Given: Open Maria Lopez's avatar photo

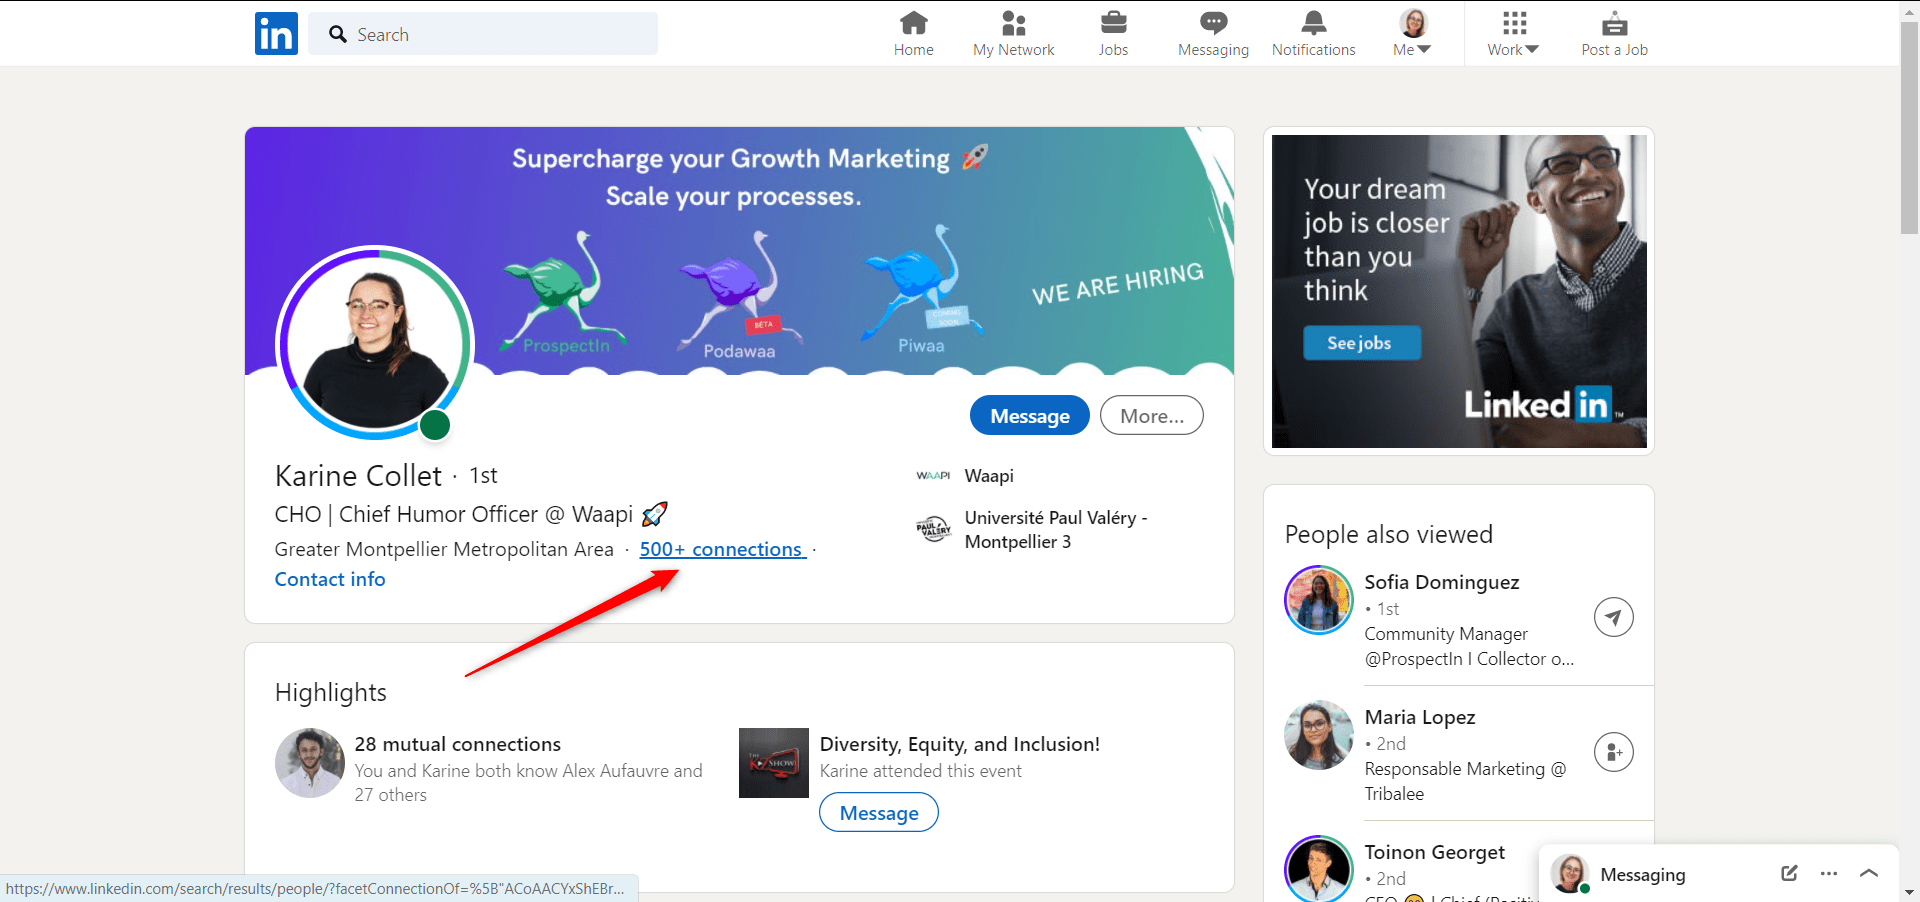Looking at the screenshot, I should [1319, 735].
